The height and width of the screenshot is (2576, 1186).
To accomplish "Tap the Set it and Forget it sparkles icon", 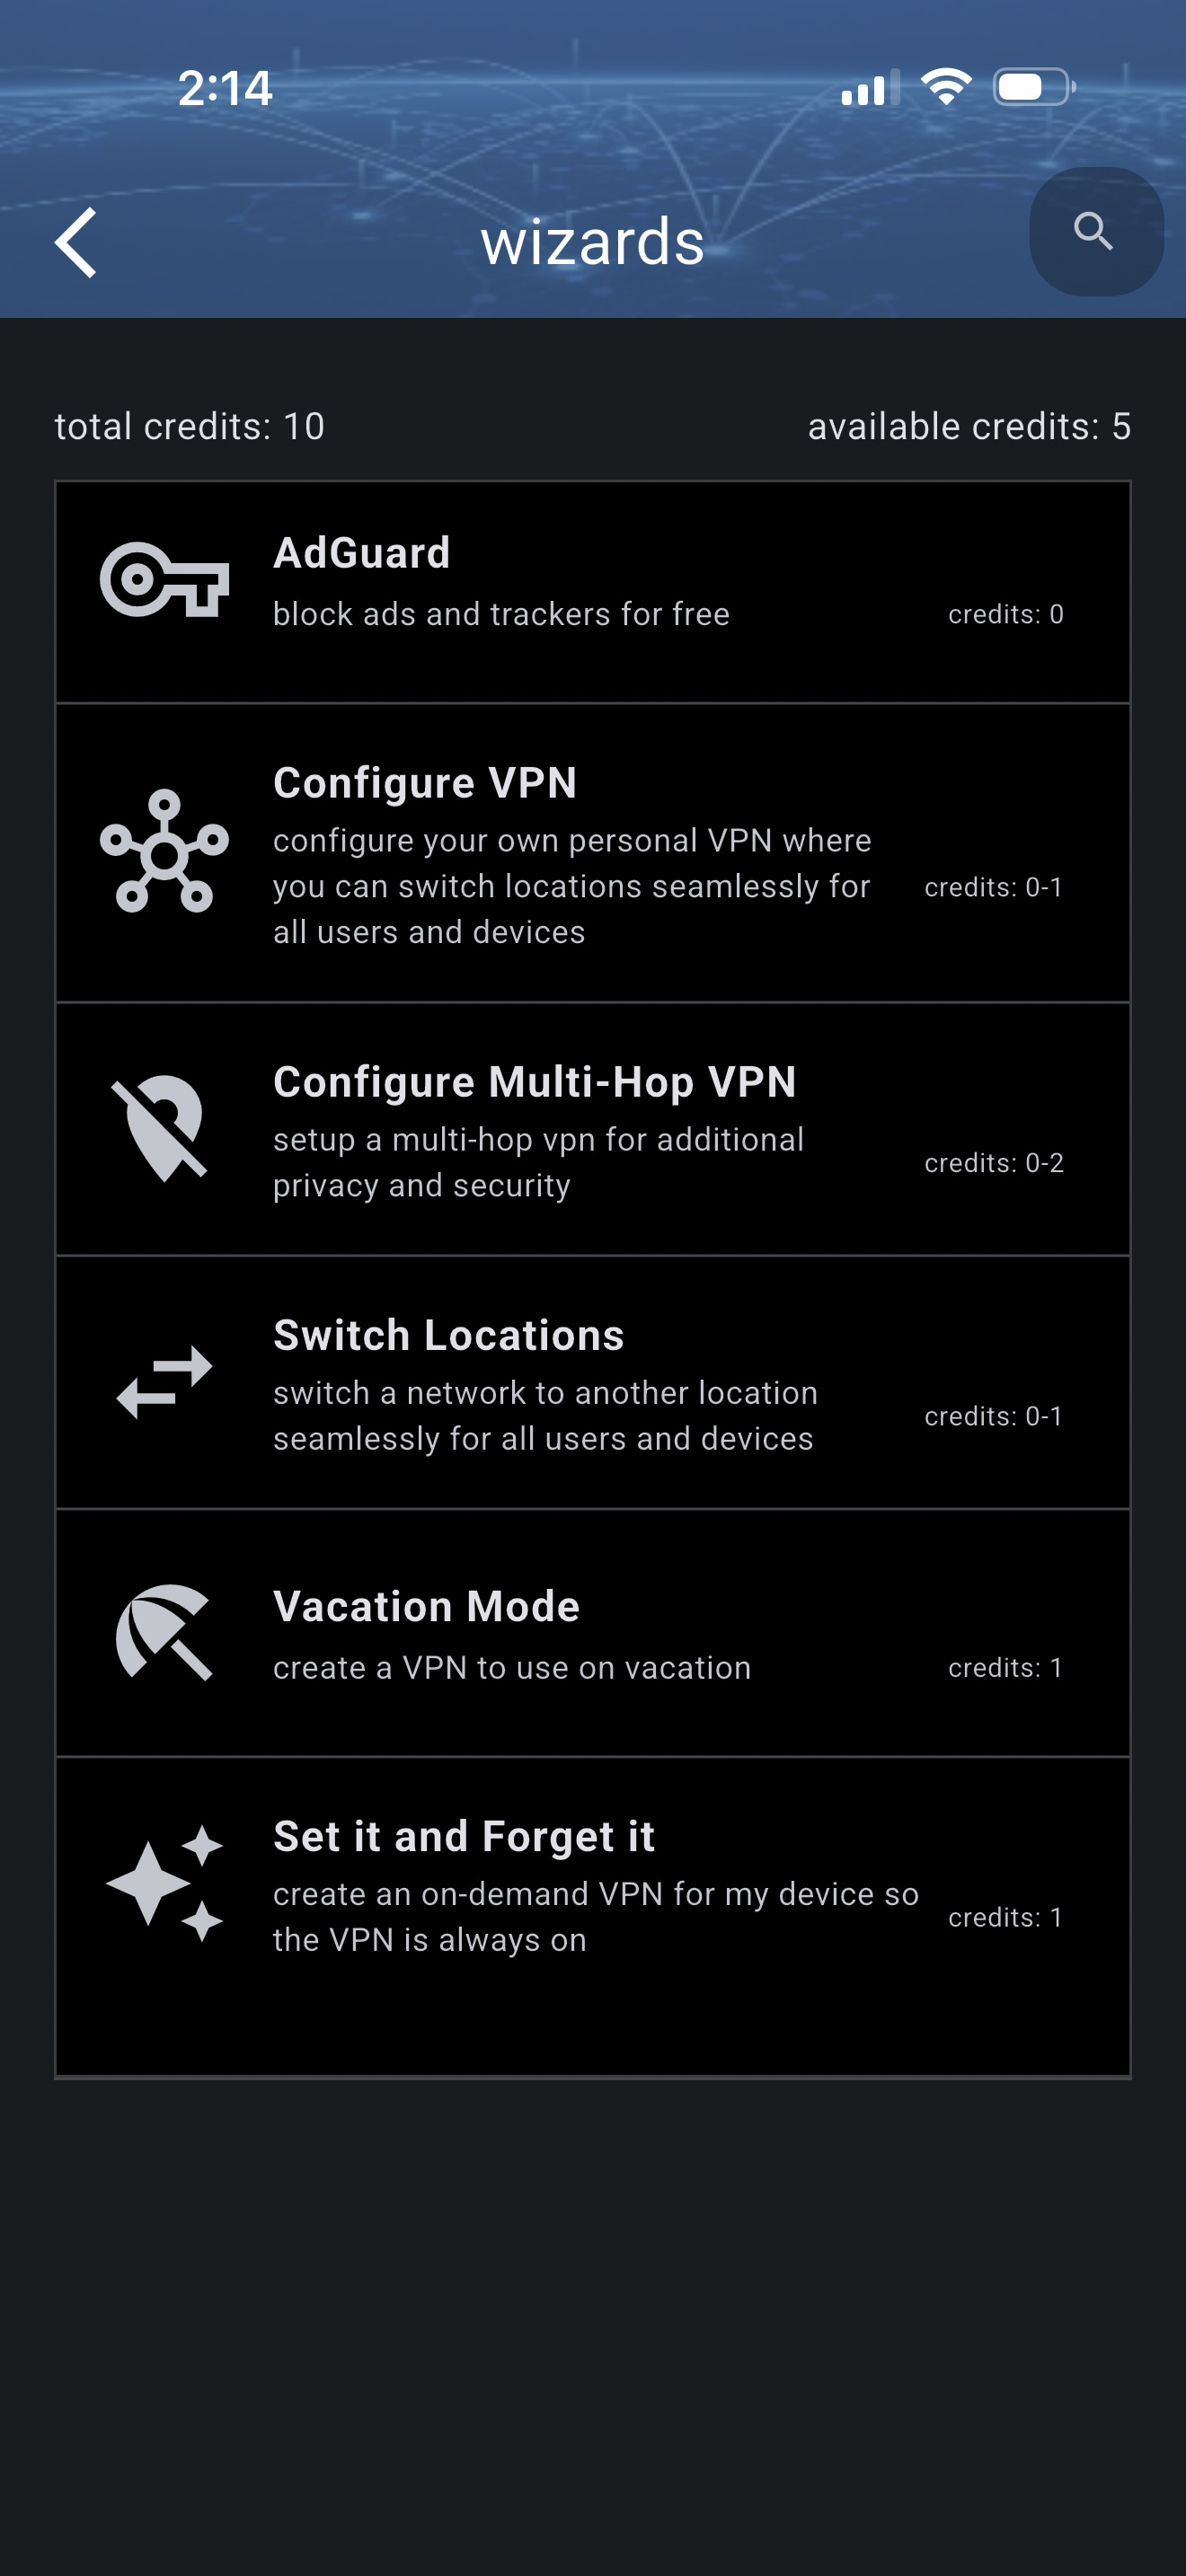I will [x=164, y=1882].
